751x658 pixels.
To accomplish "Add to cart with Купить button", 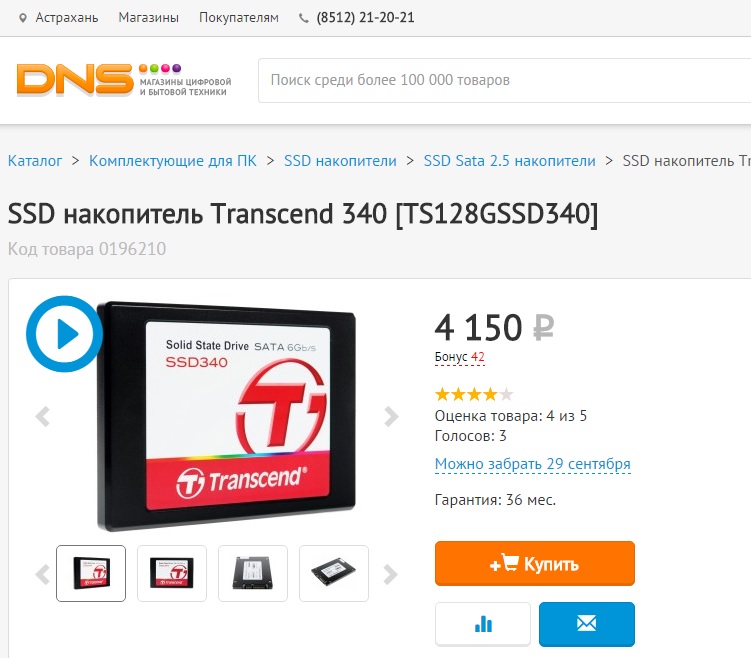I will pyautogui.click(x=535, y=564).
